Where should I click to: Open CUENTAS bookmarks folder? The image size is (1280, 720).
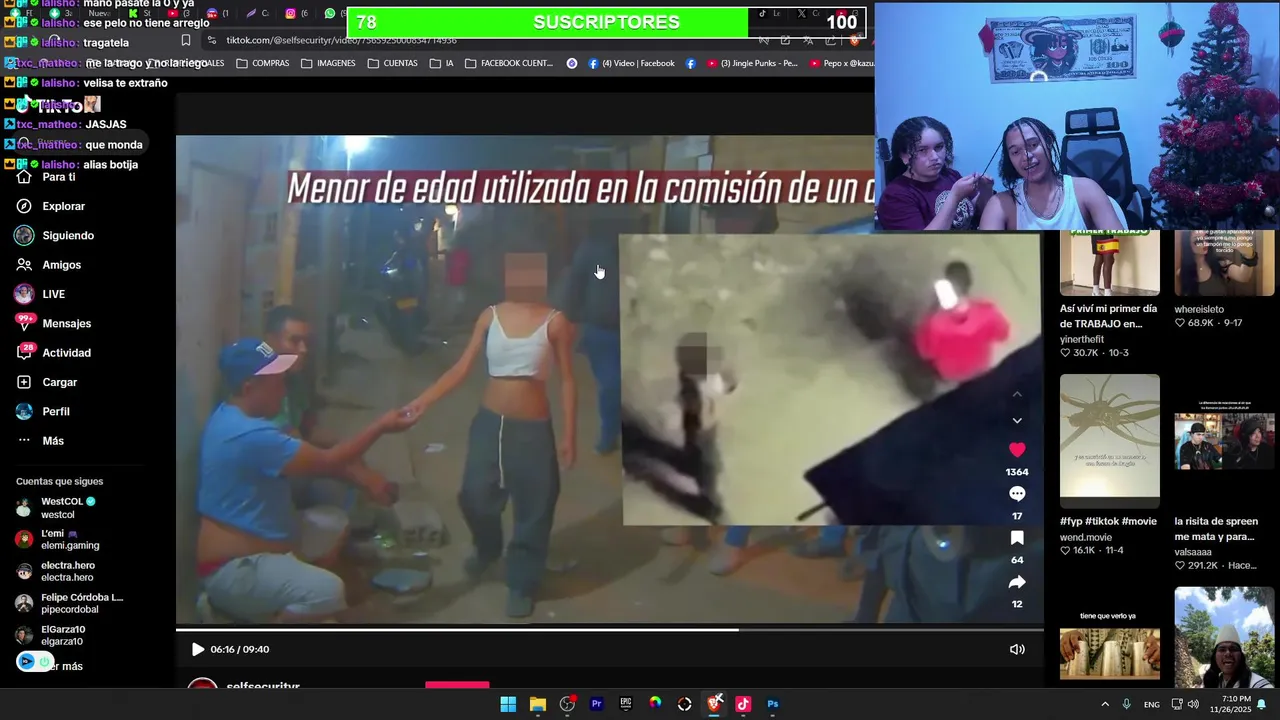393,63
